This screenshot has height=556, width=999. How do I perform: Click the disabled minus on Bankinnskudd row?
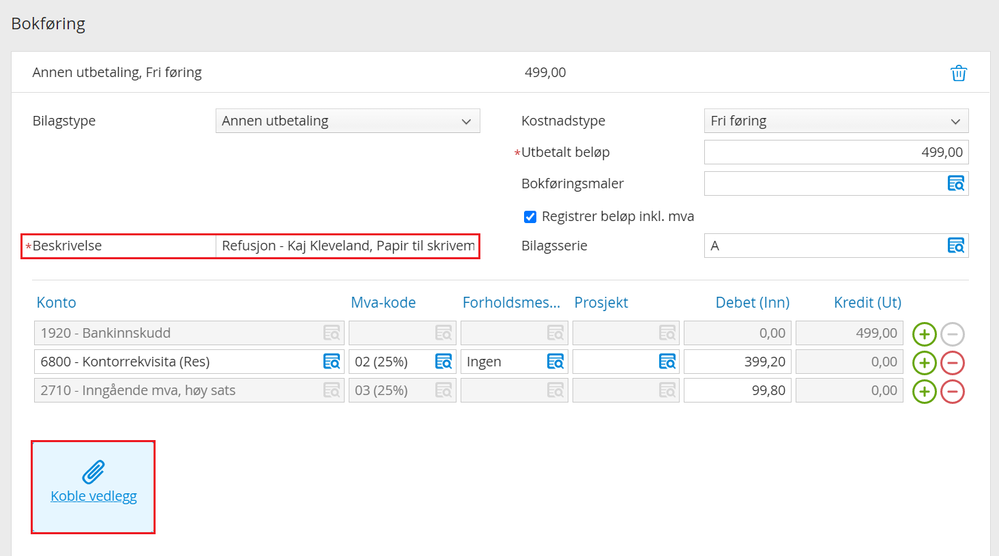pyautogui.click(x=952, y=334)
